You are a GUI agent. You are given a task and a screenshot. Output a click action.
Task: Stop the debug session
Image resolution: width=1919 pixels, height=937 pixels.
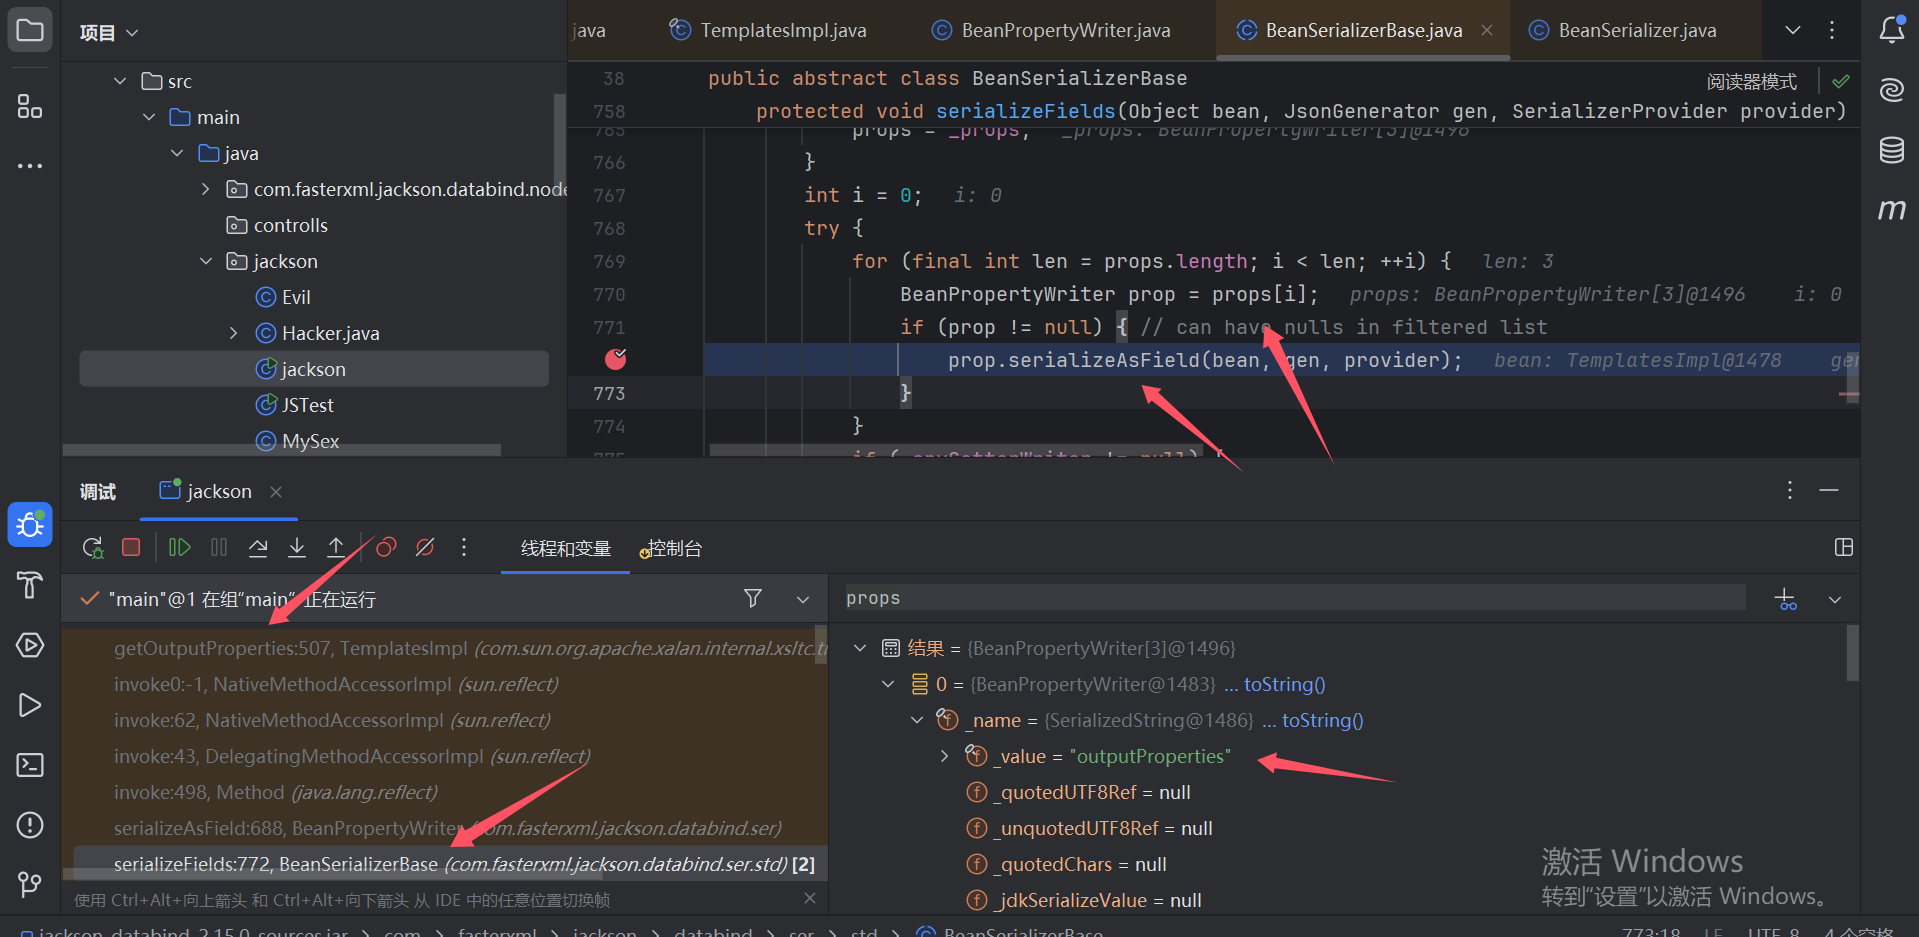pyautogui.click(x=131, y=547)
